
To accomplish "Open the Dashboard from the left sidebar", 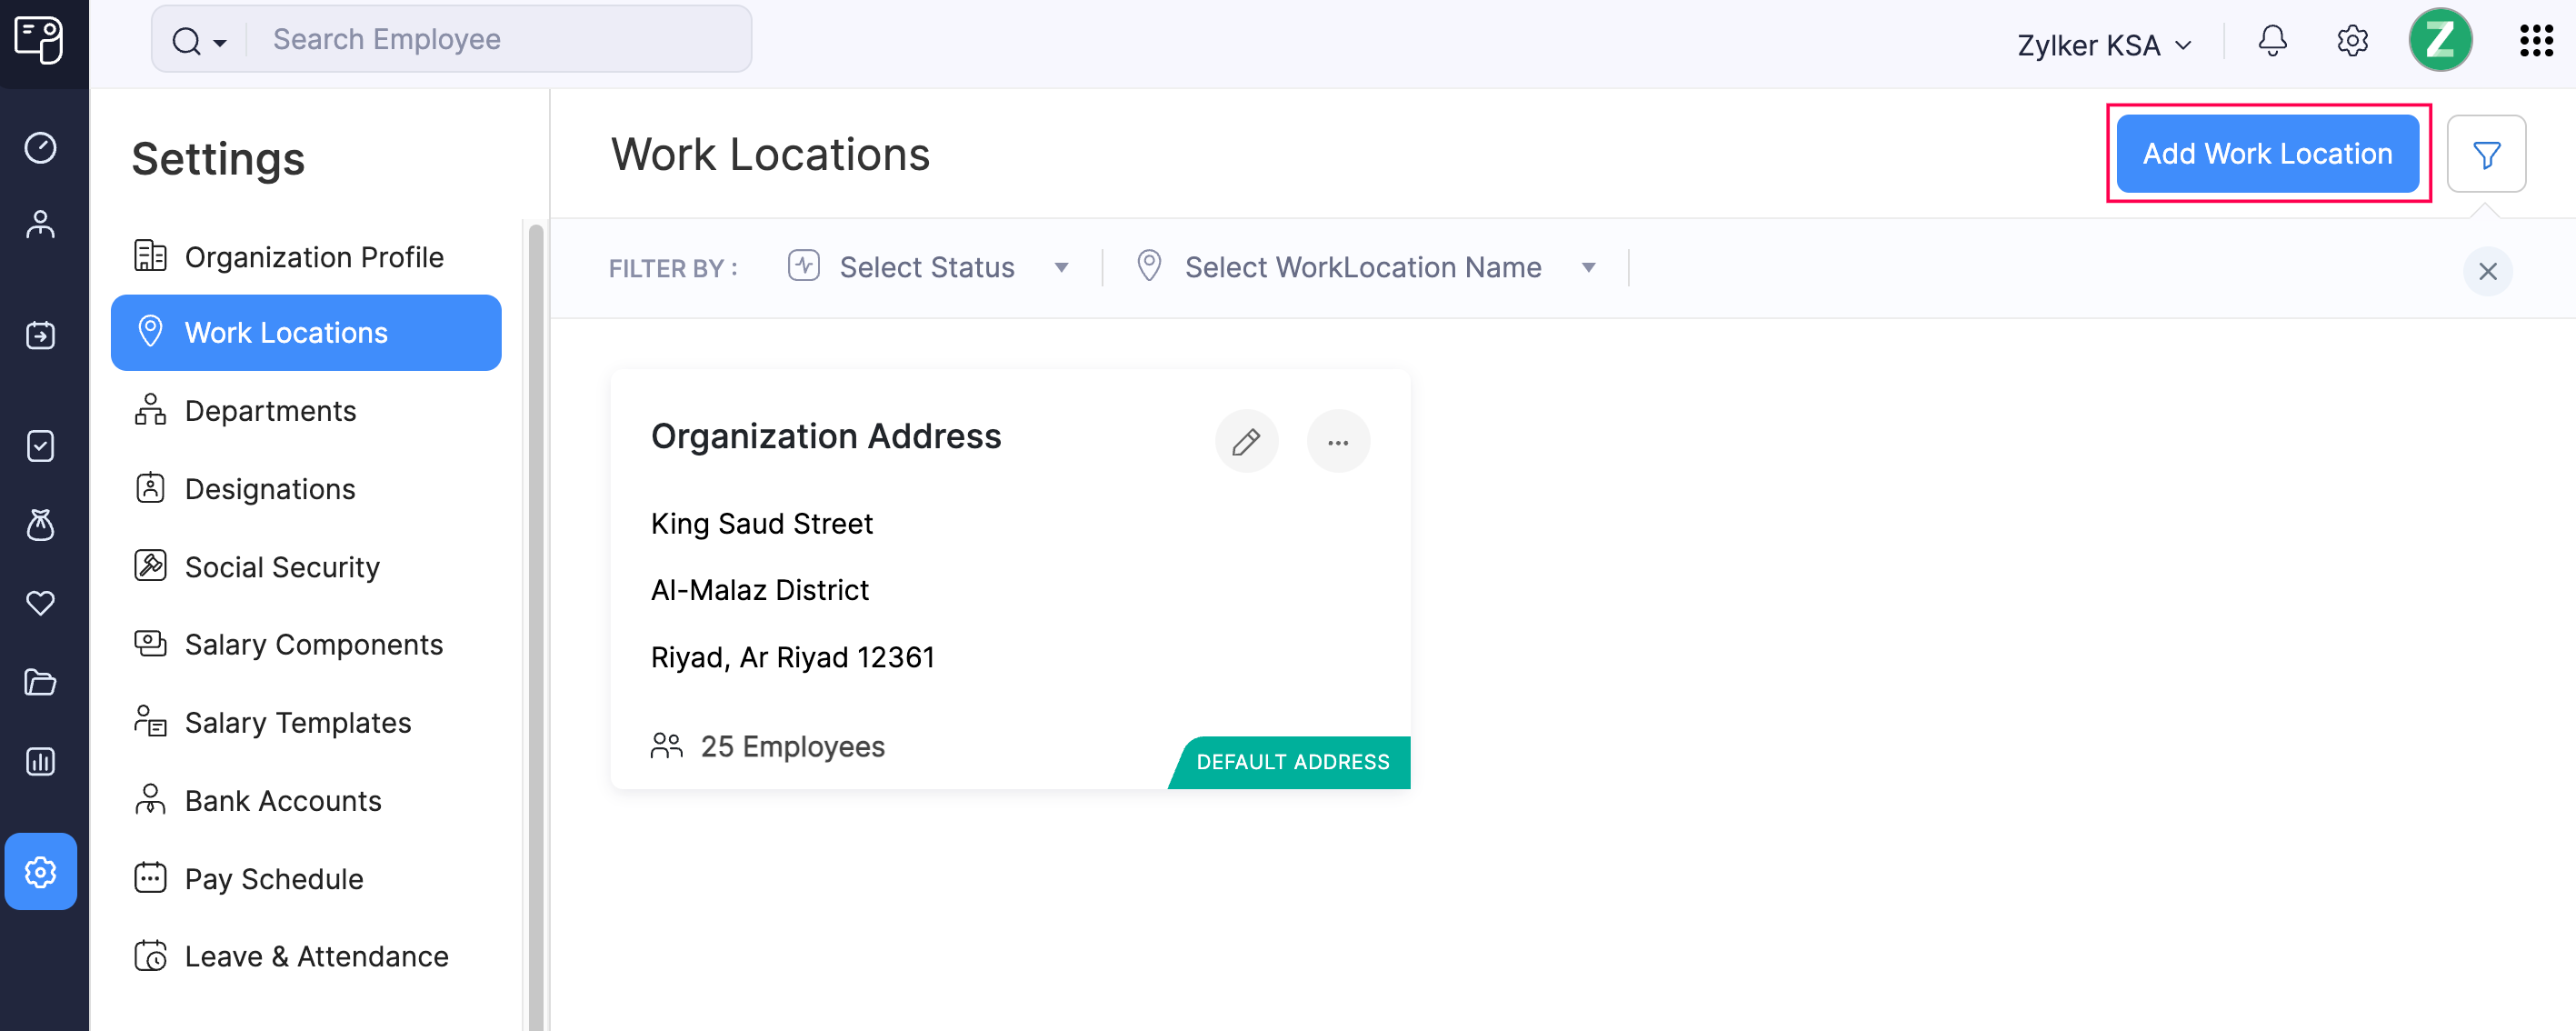I will click(40, 148).
